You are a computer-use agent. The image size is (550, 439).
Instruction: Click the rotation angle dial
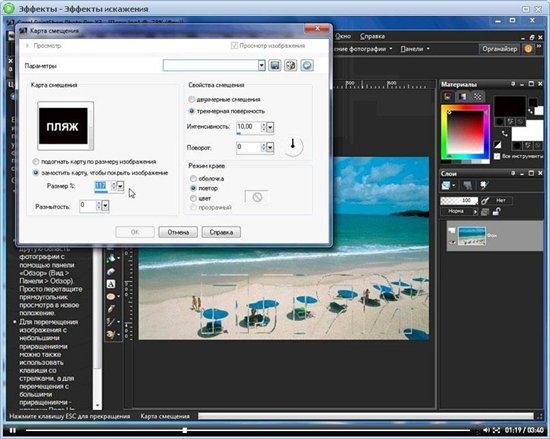point(293,146)
